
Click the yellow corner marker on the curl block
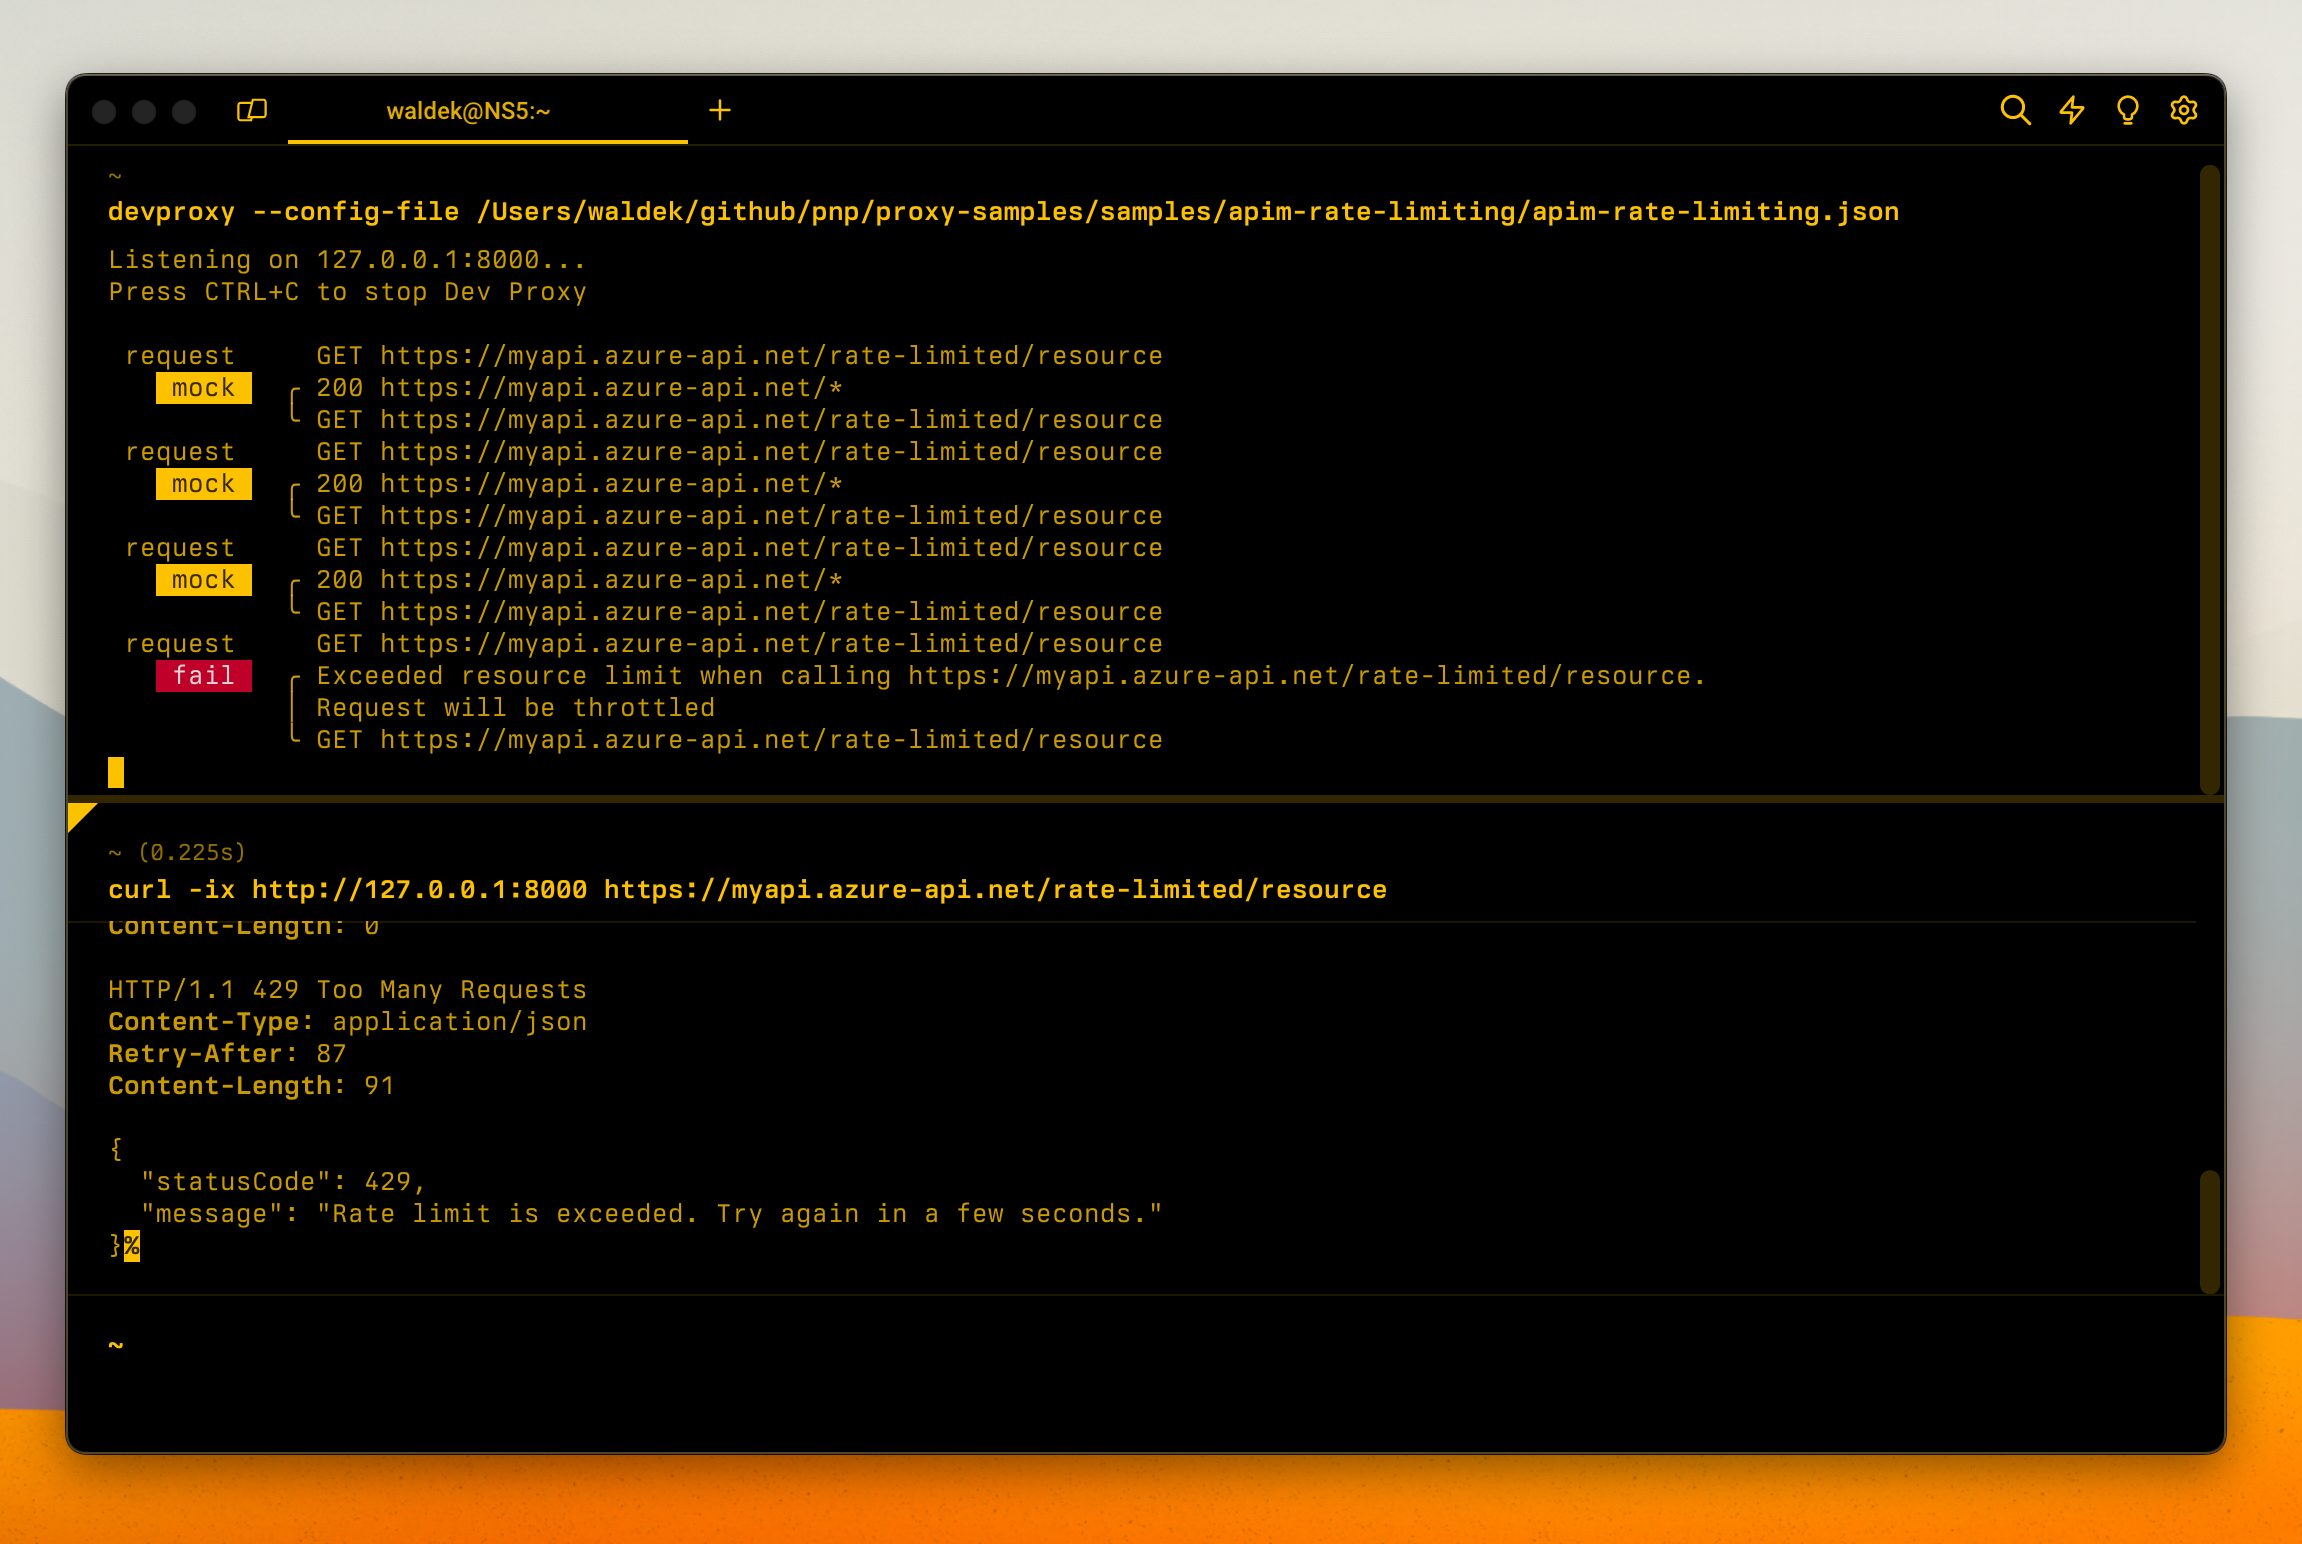point(83,817)
